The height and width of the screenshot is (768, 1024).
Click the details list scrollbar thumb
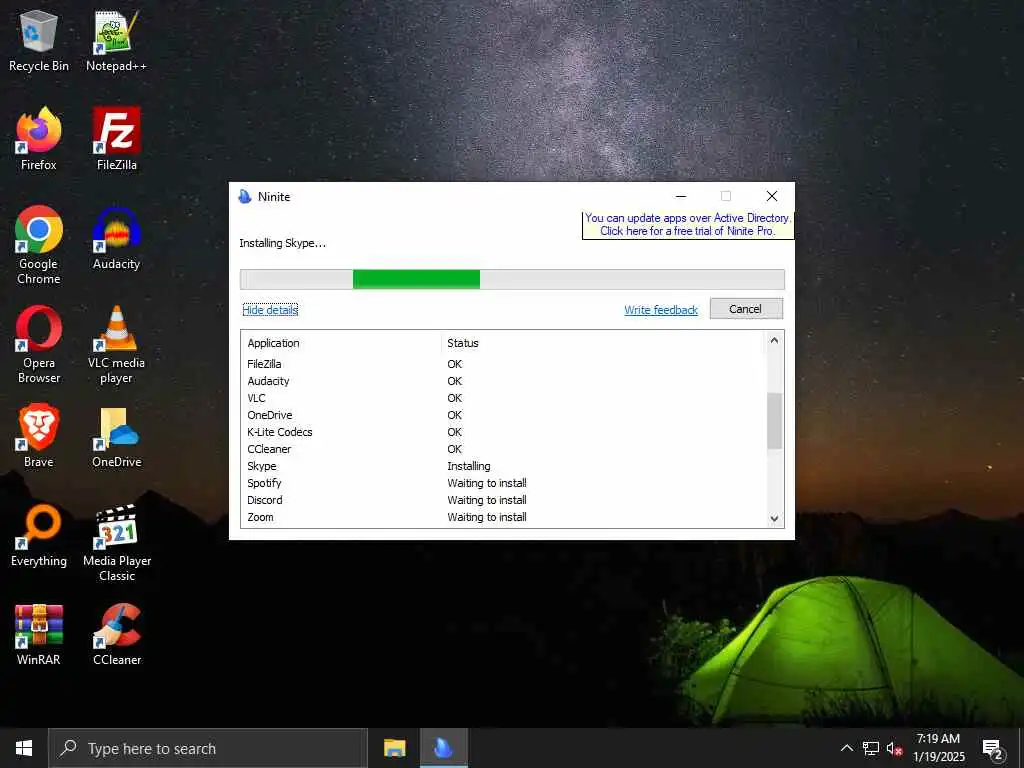[x=774, y=421]
